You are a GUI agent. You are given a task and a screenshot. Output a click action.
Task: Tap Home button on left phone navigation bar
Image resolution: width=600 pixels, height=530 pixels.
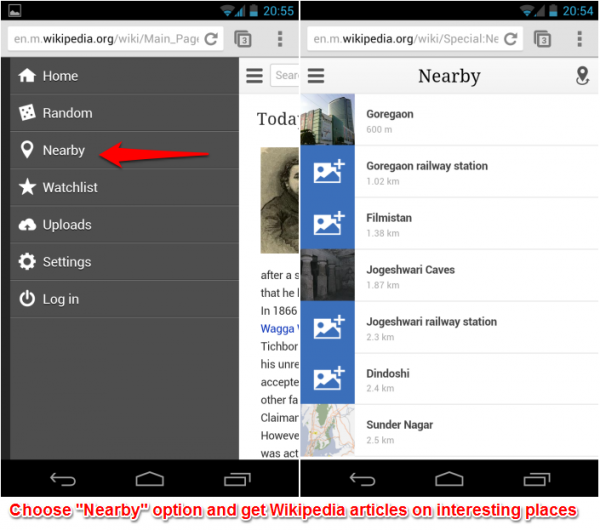pyautogui.click(x=150, y=479)
